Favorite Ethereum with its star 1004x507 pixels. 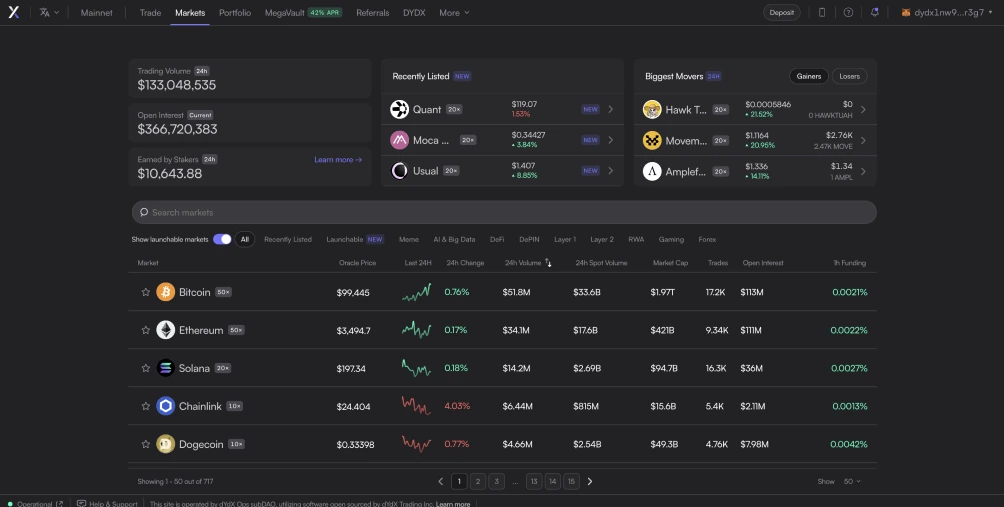pos(145,330)
